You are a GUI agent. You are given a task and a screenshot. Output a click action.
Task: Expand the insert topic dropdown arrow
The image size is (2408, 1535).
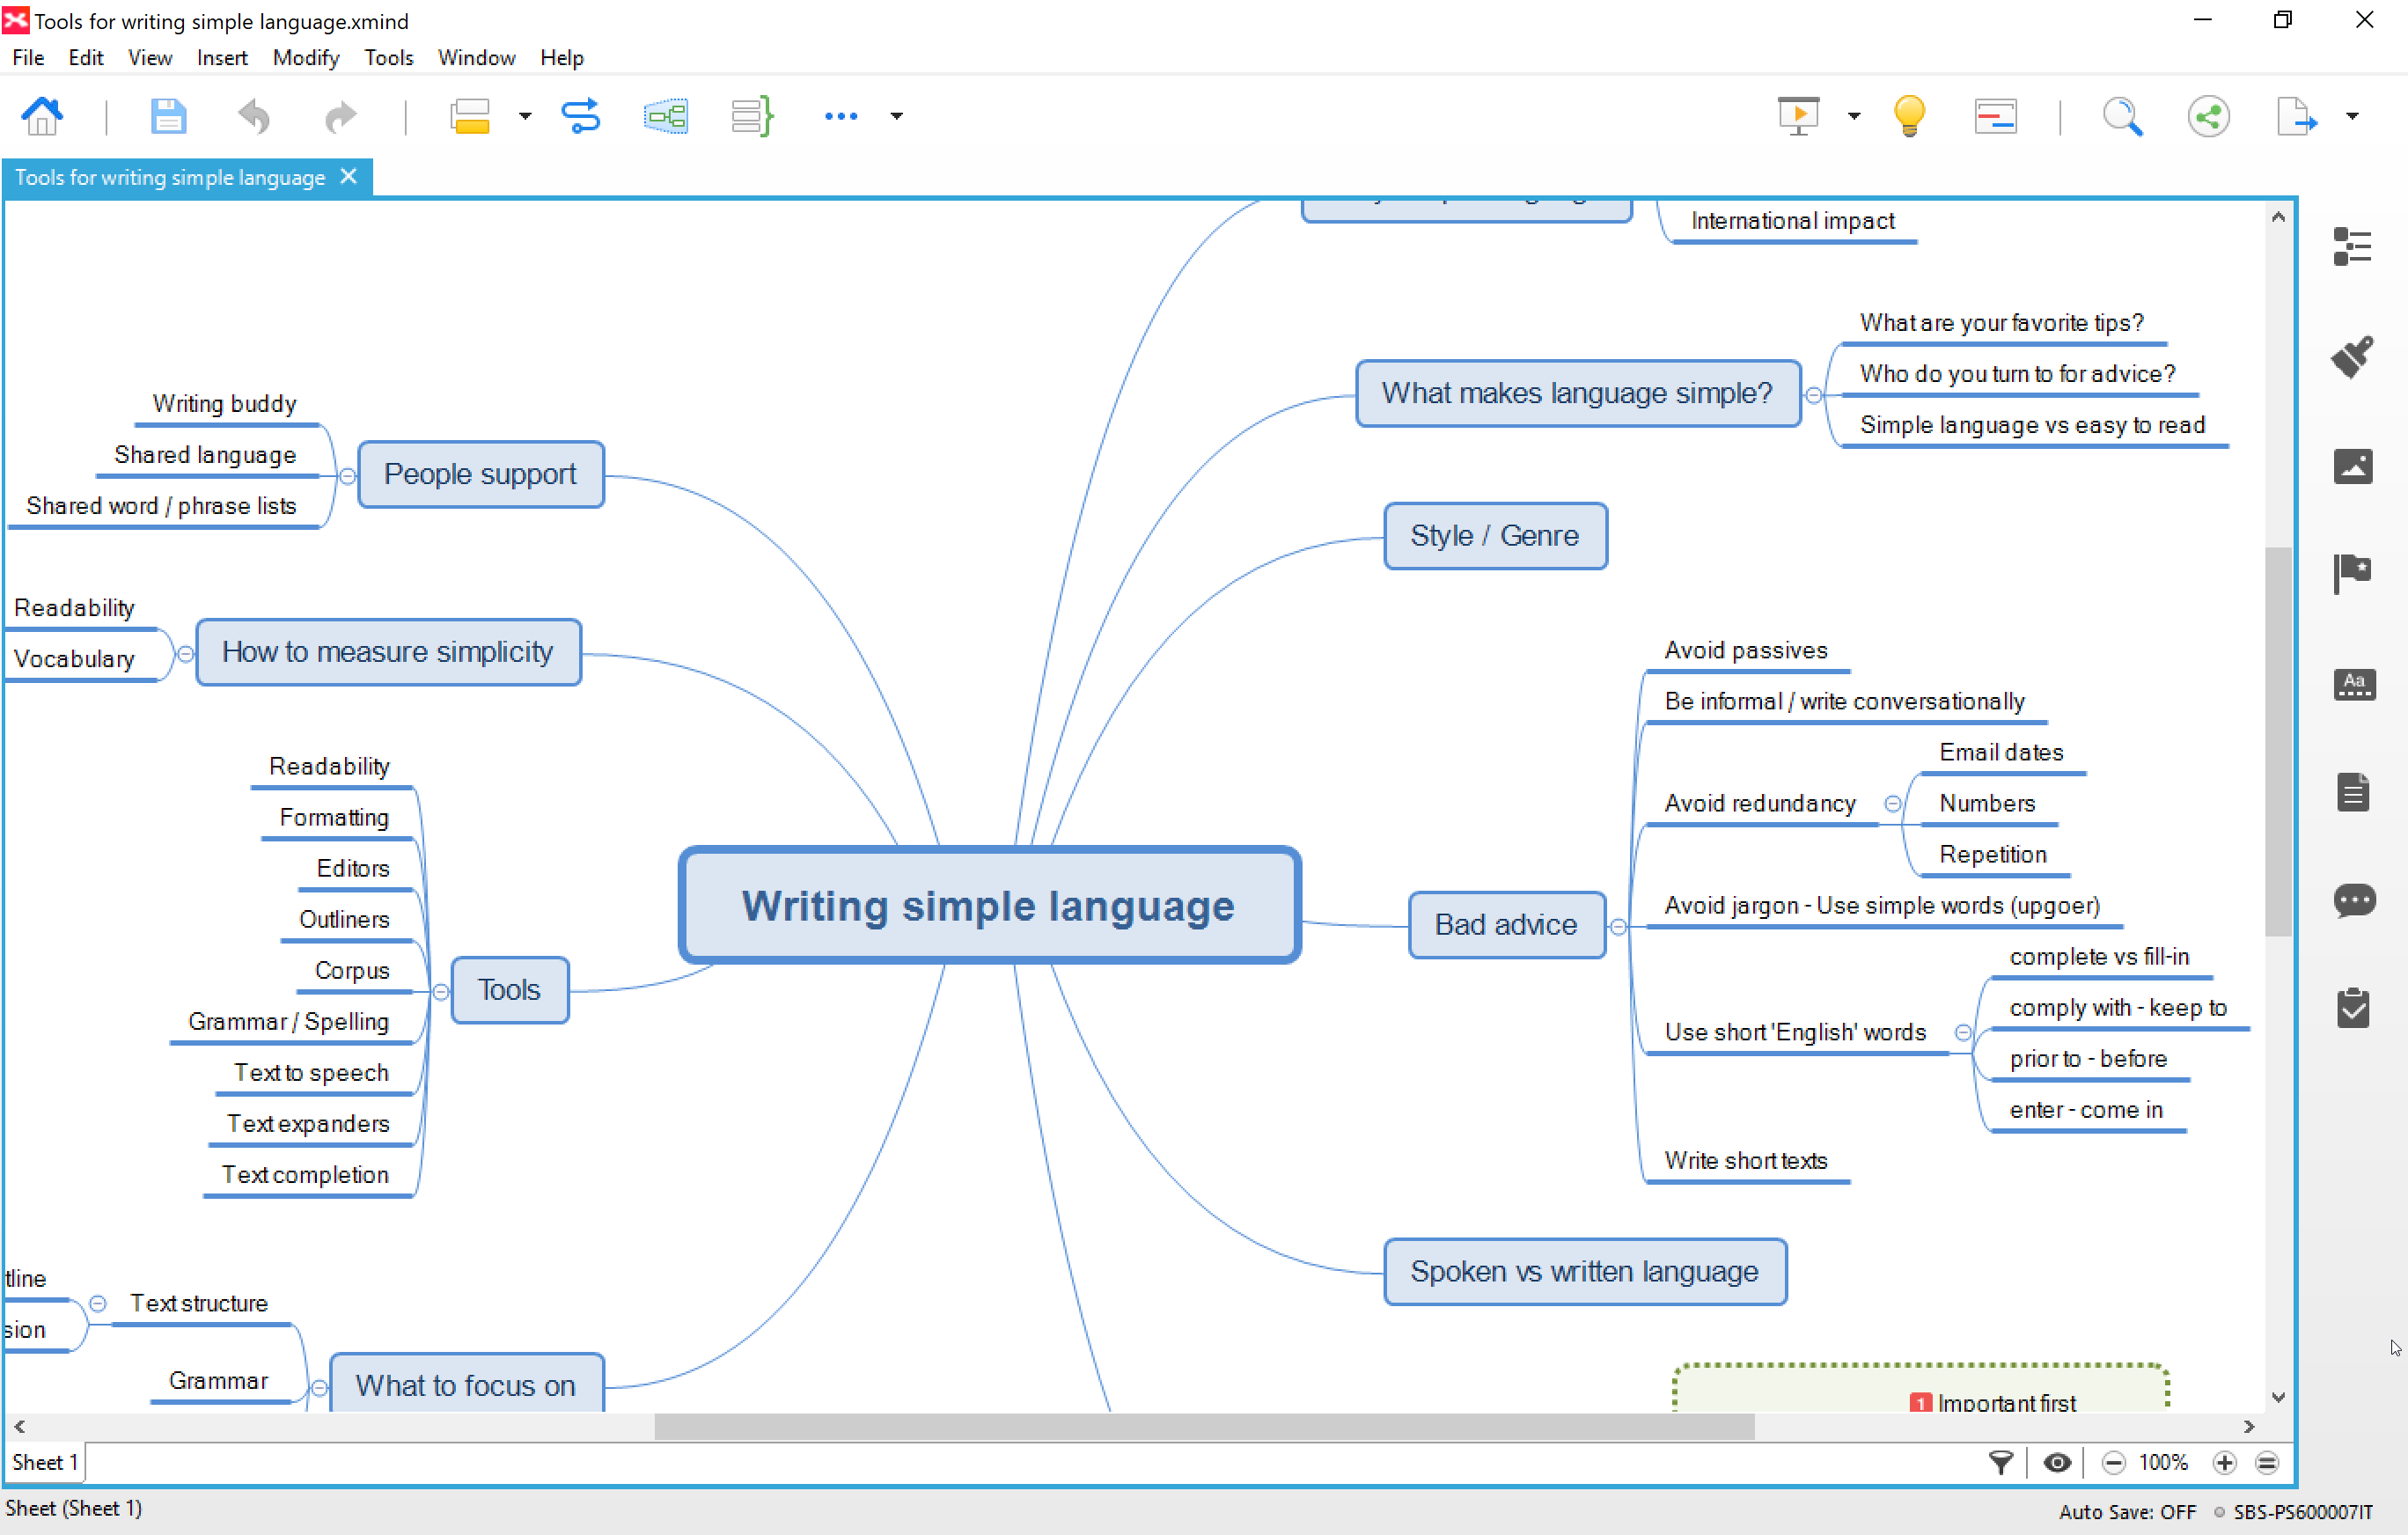pyautogui.click(x=525, y=117)
